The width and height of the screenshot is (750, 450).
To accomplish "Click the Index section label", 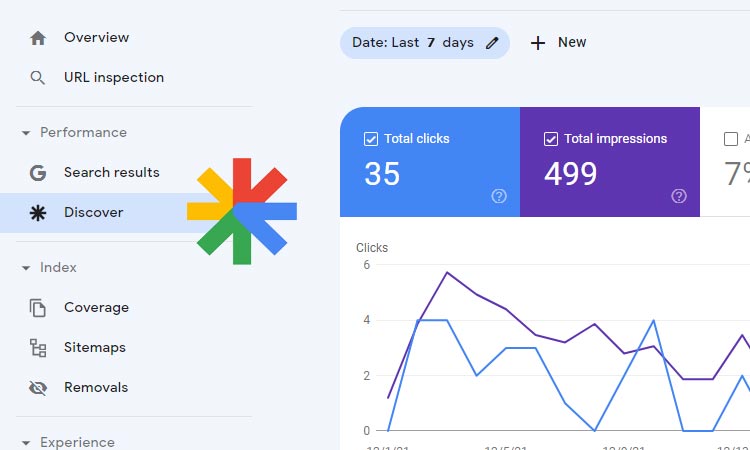I will (58, 268).
